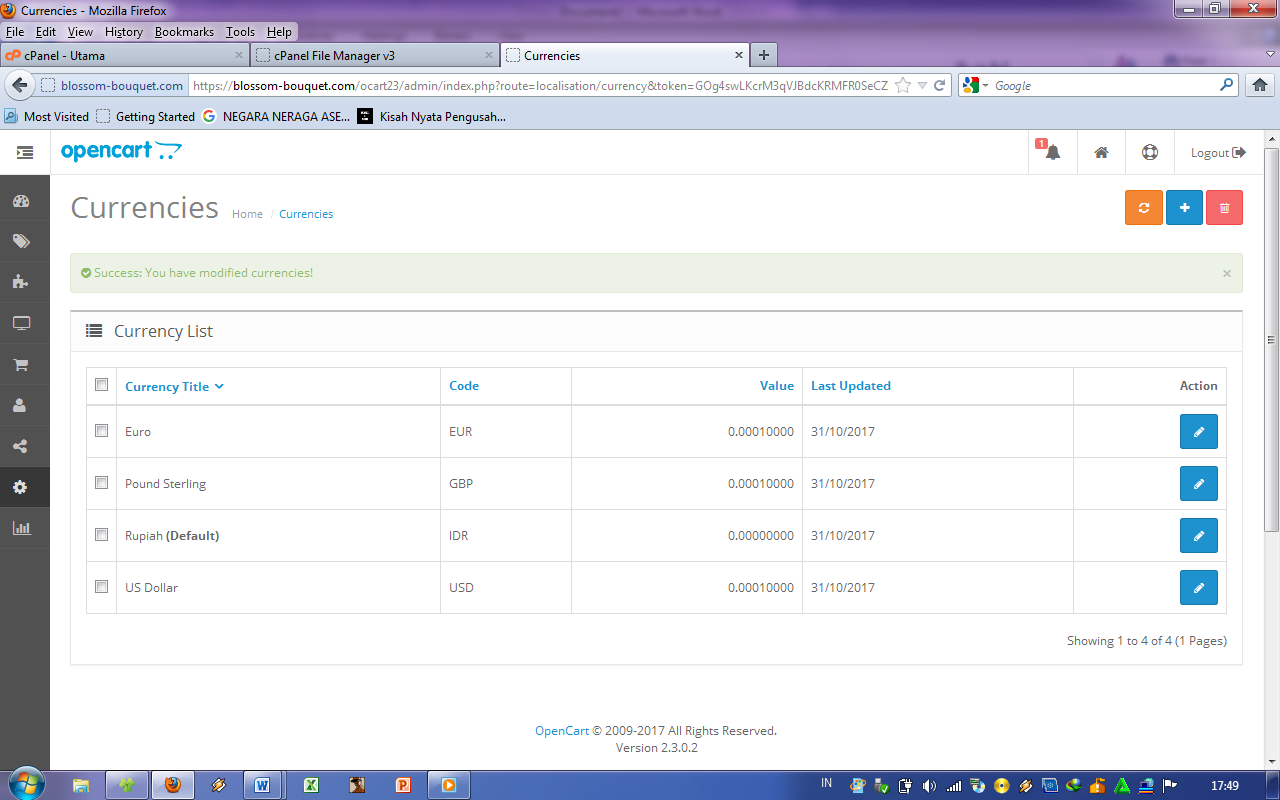Viewport: 1280px width, 800px height.
Task: Open Word from the taskbar
Action: (x=262, y=785)
